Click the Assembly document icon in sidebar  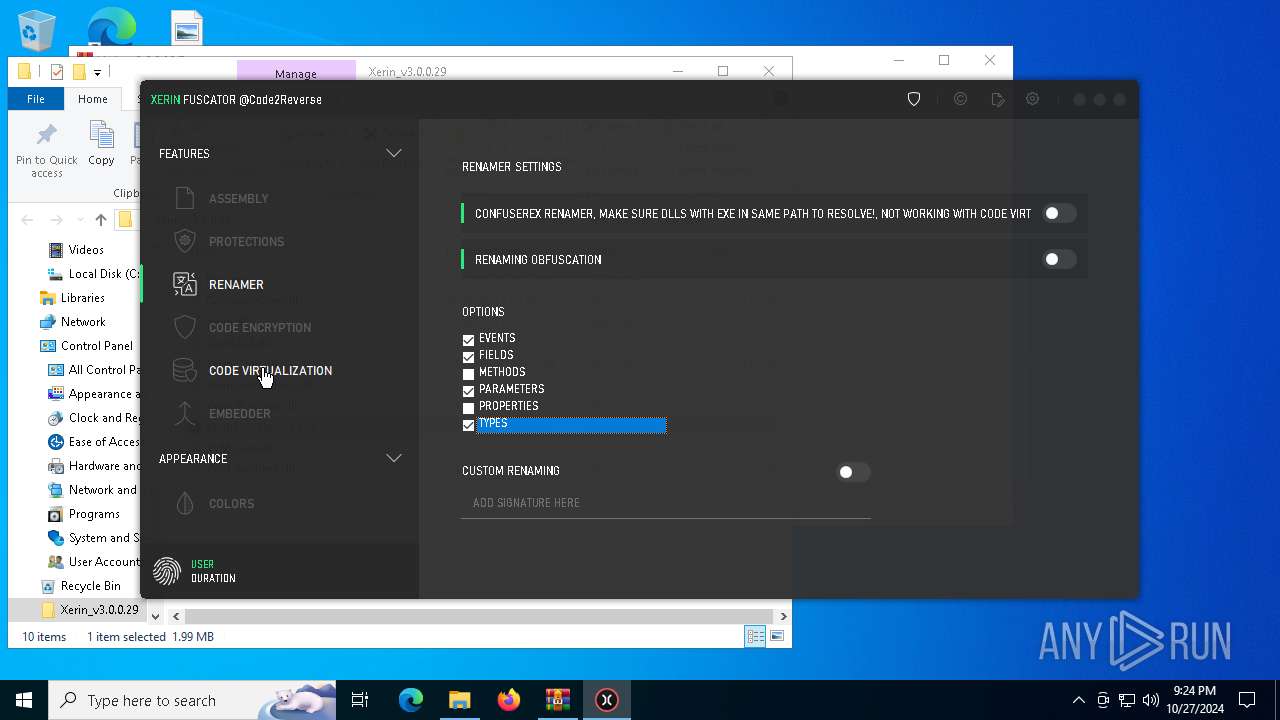point(184,198)
